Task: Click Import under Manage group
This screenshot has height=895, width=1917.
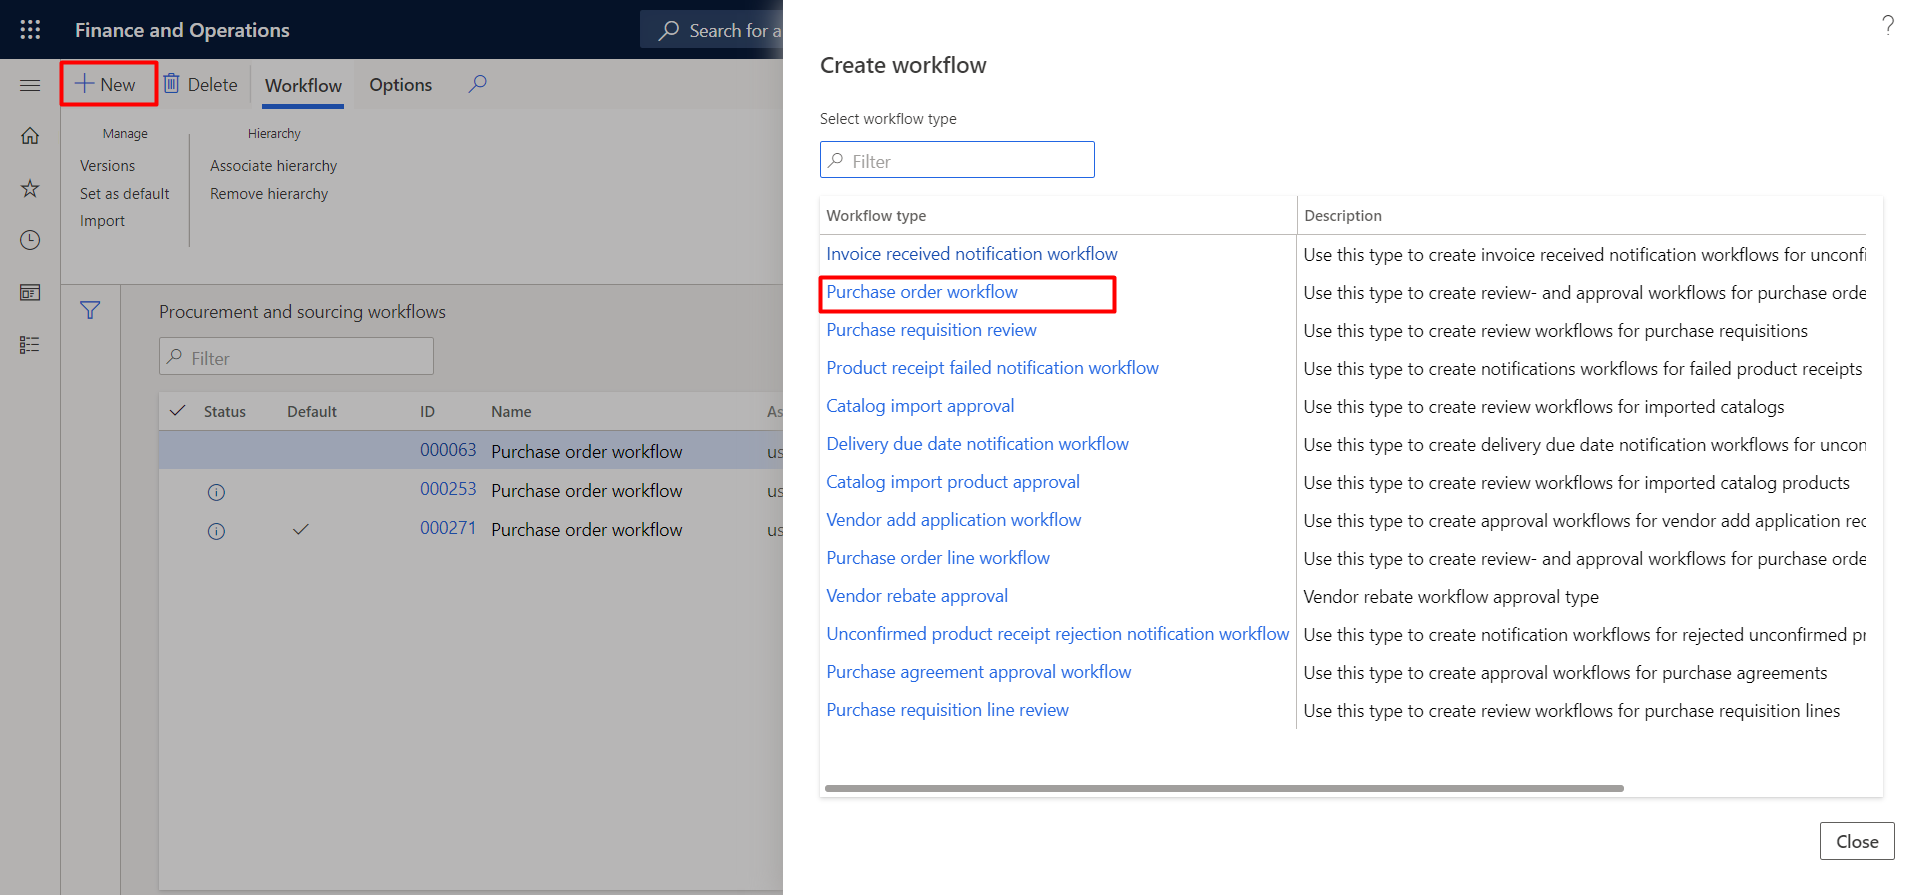Action: coord(102,221)
